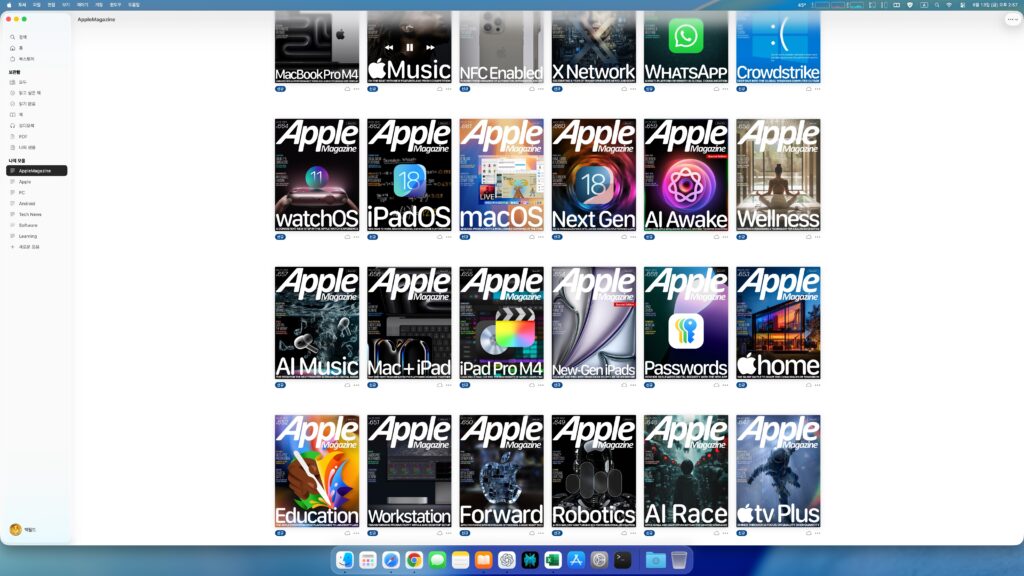Click the cloud download icon under watchOS issue

(347, 237)
